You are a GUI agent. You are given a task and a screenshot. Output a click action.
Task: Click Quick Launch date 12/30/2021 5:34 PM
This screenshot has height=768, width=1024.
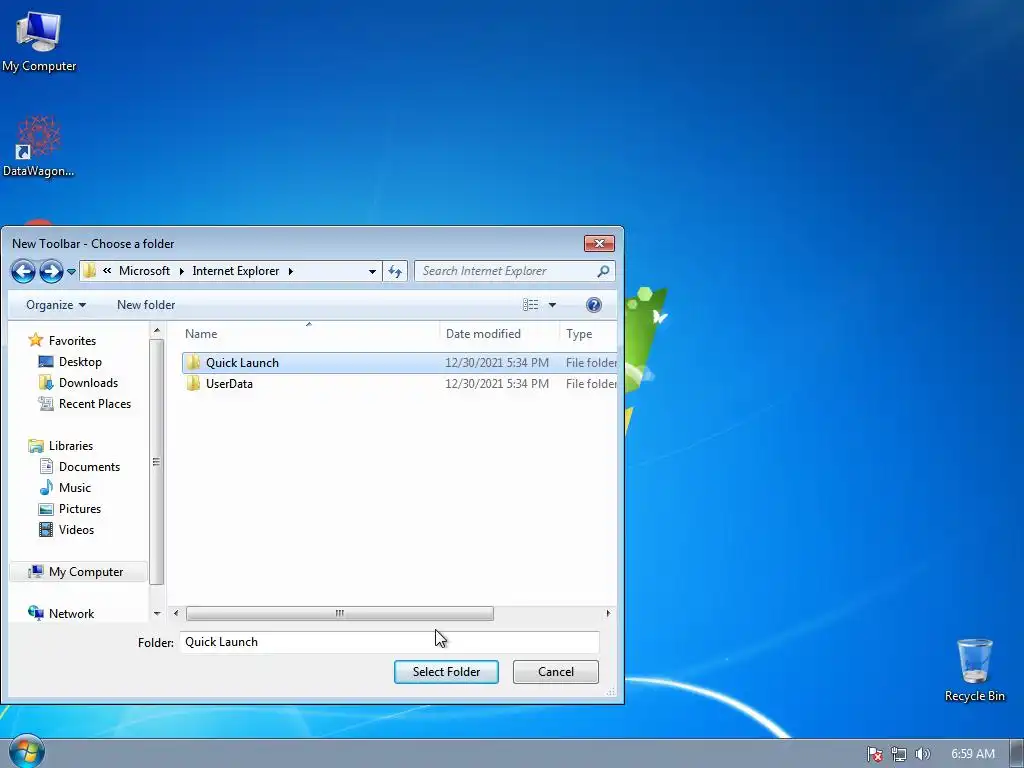(497, 362)
